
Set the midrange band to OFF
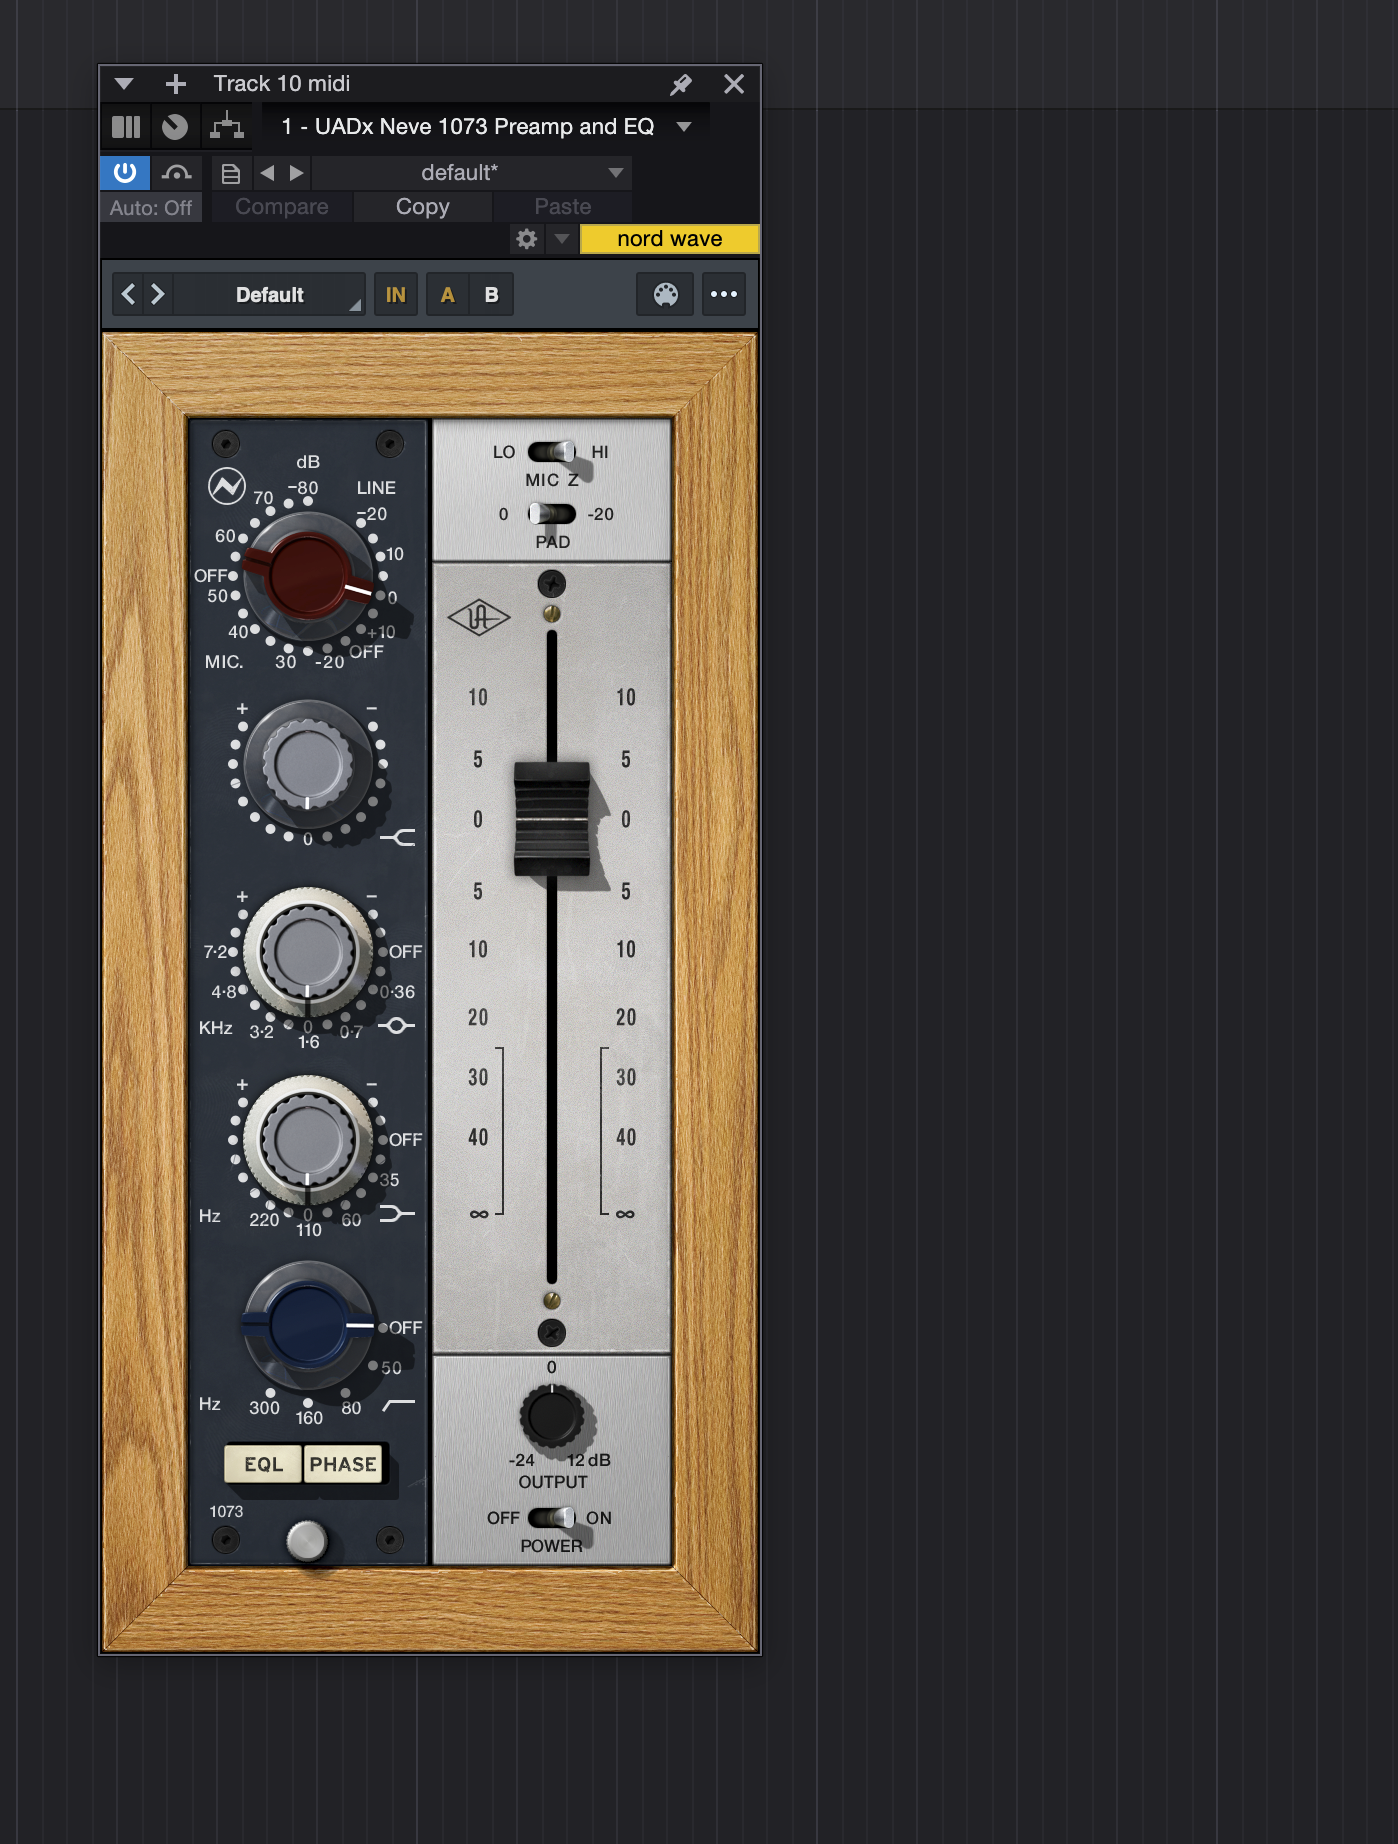(405, 952)
